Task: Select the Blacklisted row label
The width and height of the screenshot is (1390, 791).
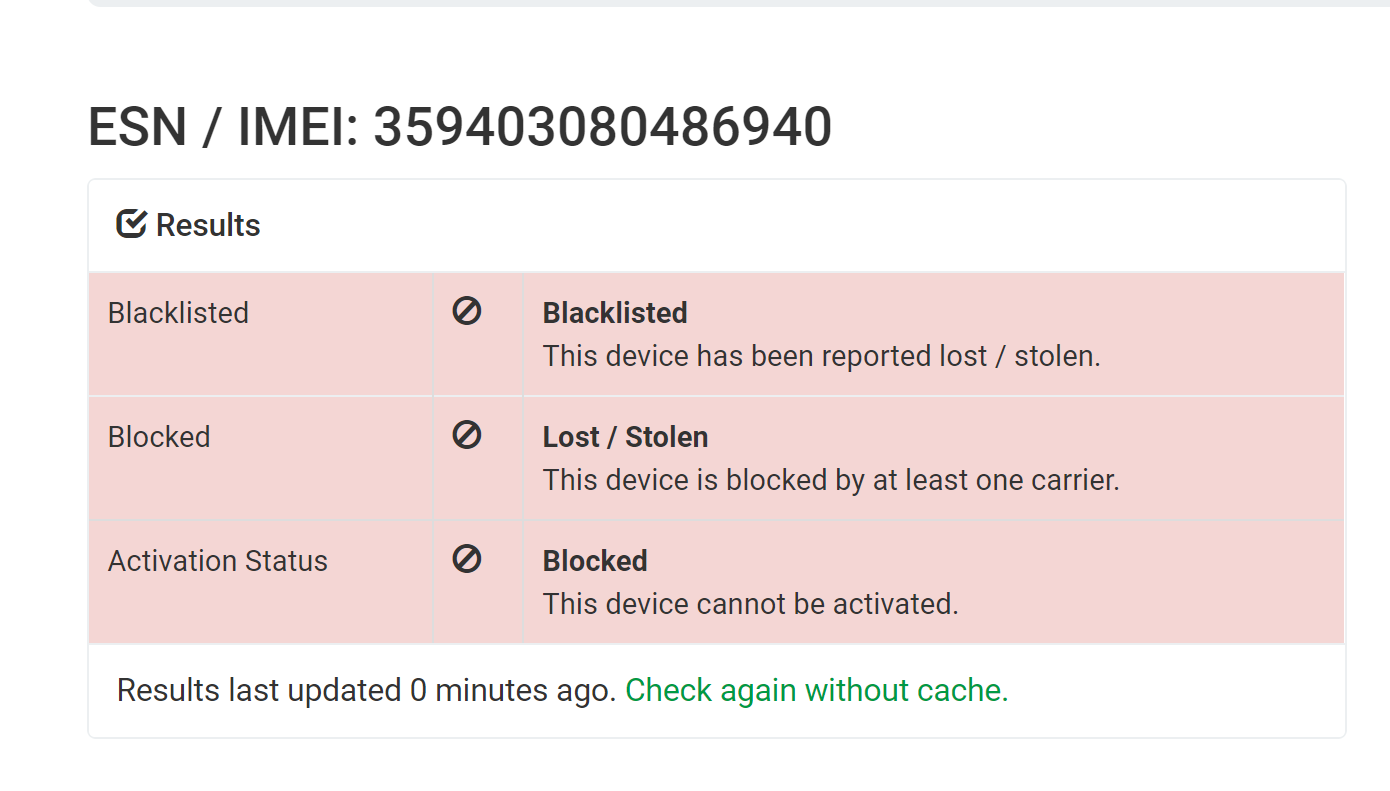Action: pos(178,313)
